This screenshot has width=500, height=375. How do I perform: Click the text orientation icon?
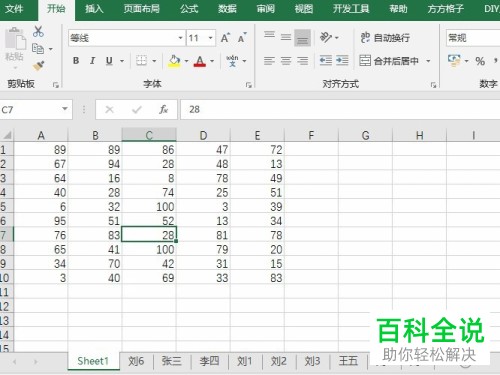[326, 37]
